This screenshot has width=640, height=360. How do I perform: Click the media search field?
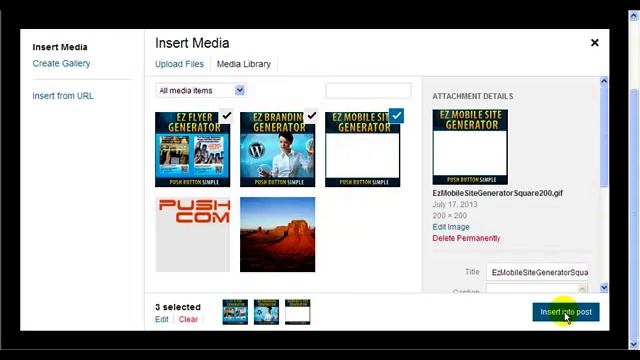tap(368, 91)
